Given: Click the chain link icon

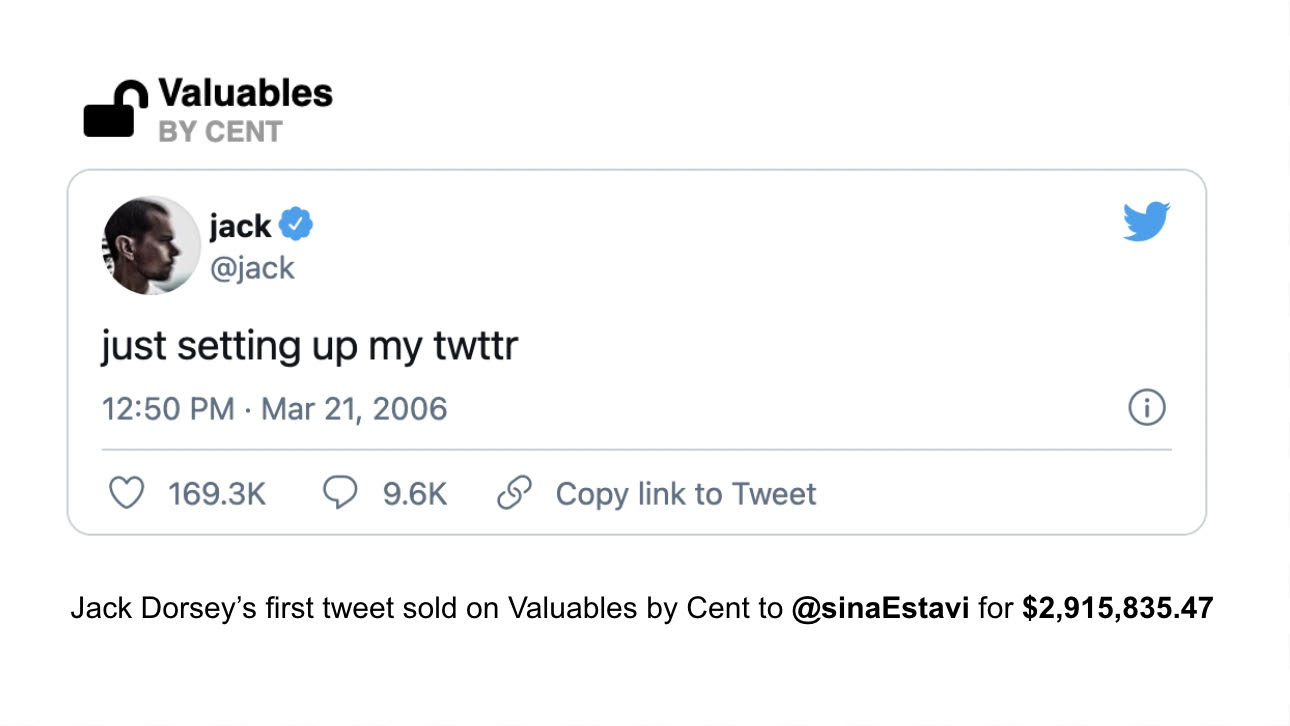Looking at the screenshot, I should pyautogui.click(x=514, y=492).
